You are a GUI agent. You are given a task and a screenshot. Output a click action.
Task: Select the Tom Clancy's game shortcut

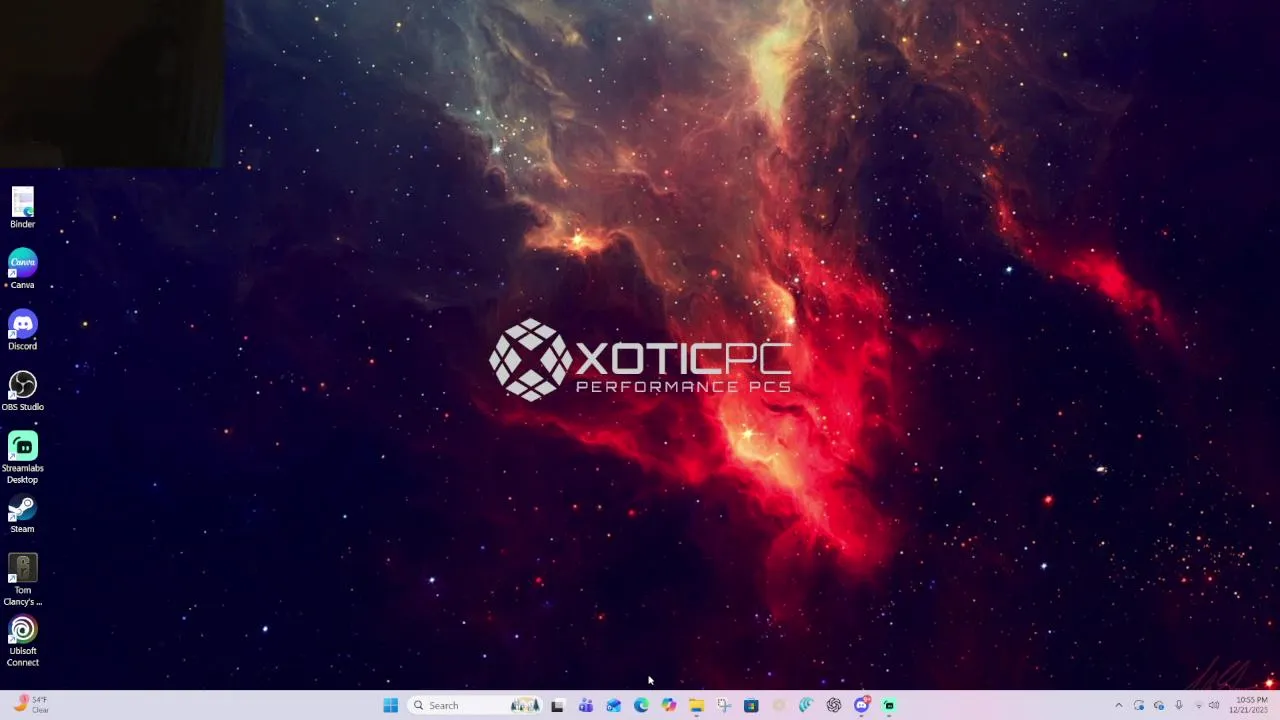pyautogui.click(x=22, y=580)
